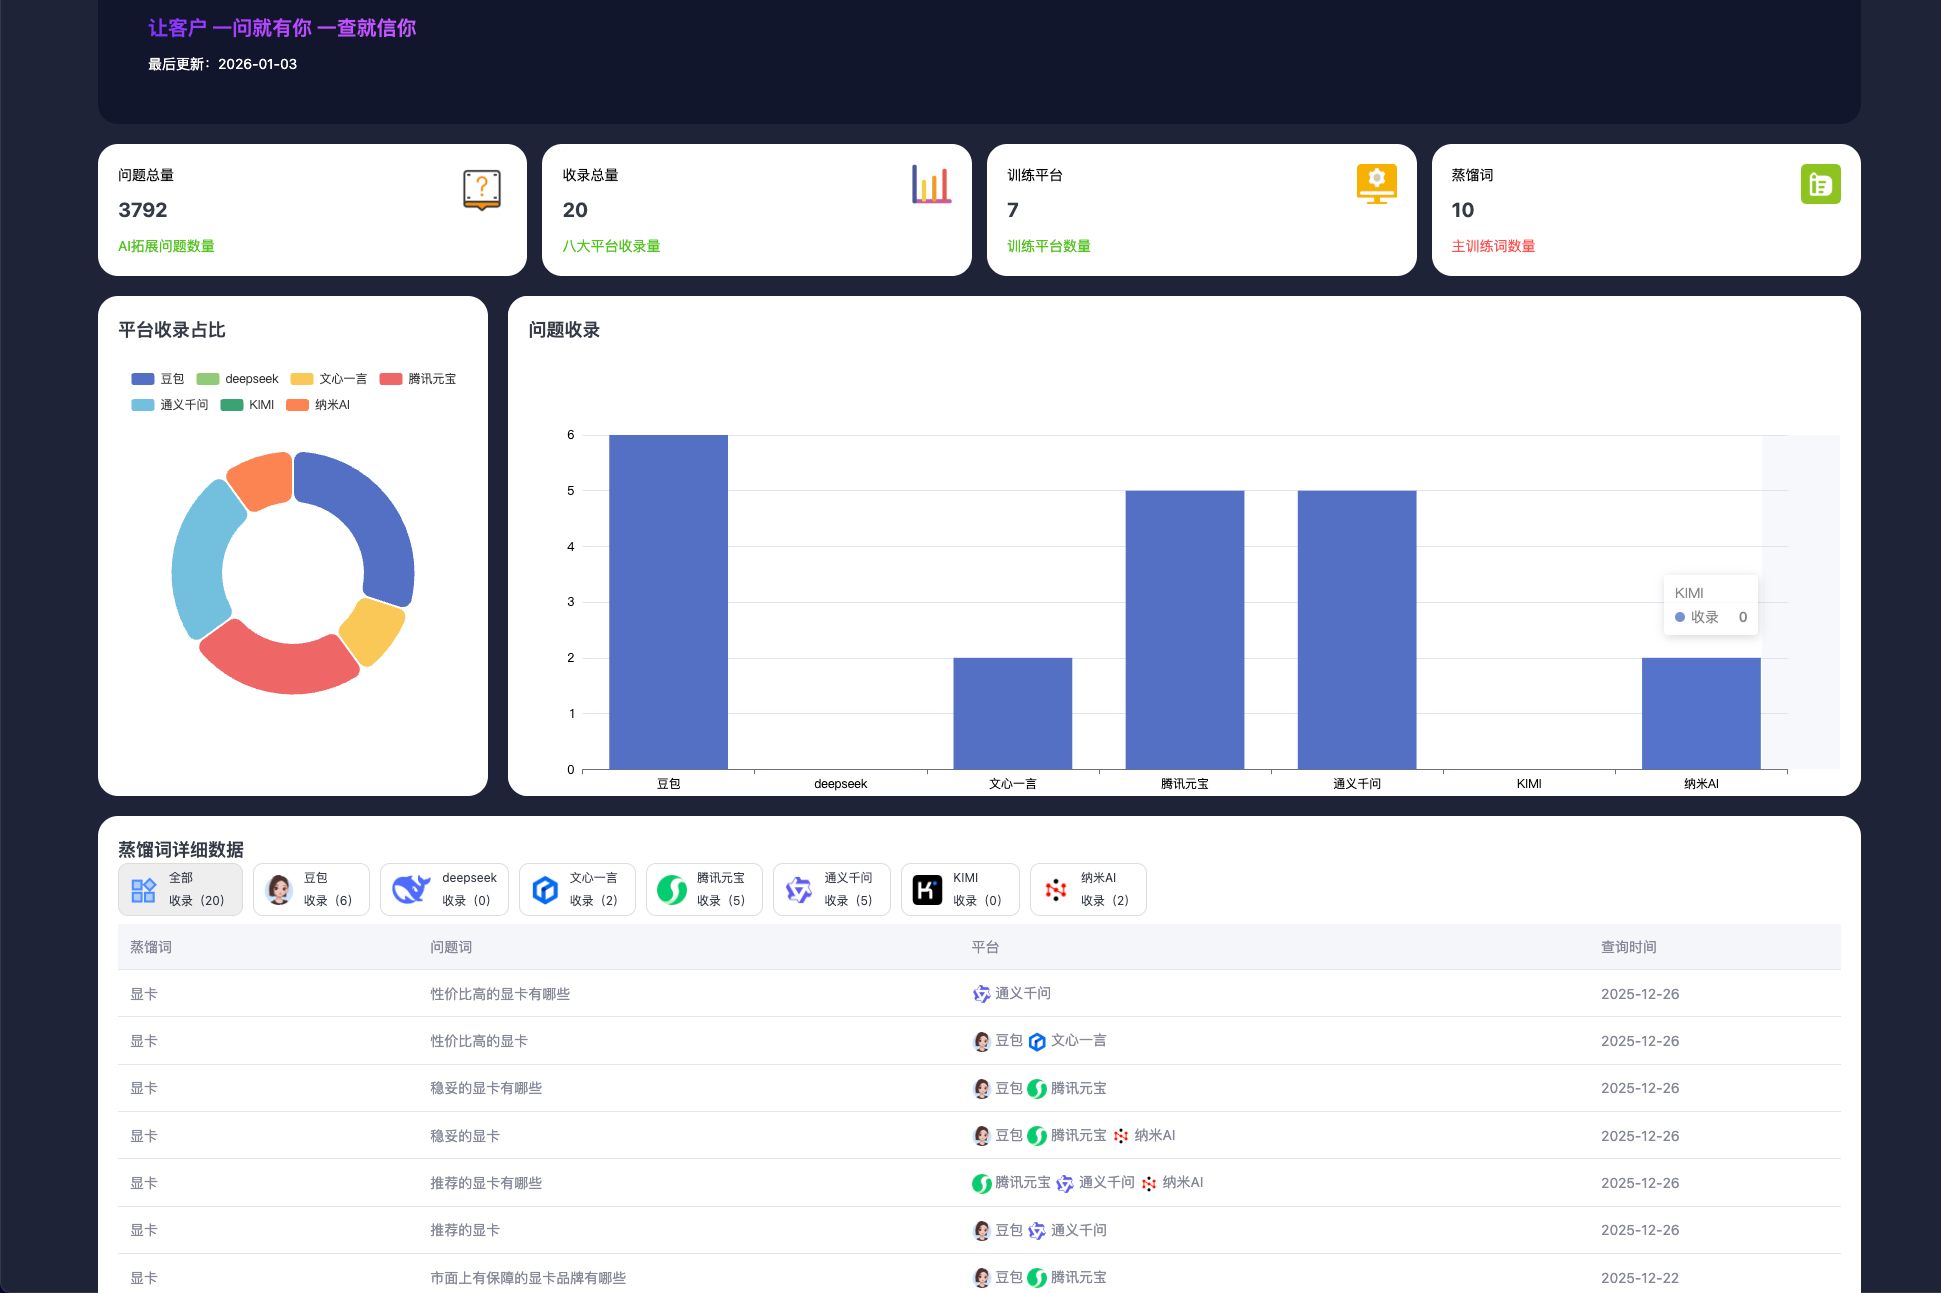Click the 腾讯元宝 green icon in filter tabs
The height and width of the screenshot is (1293, 1941).
tap(672, 889)
